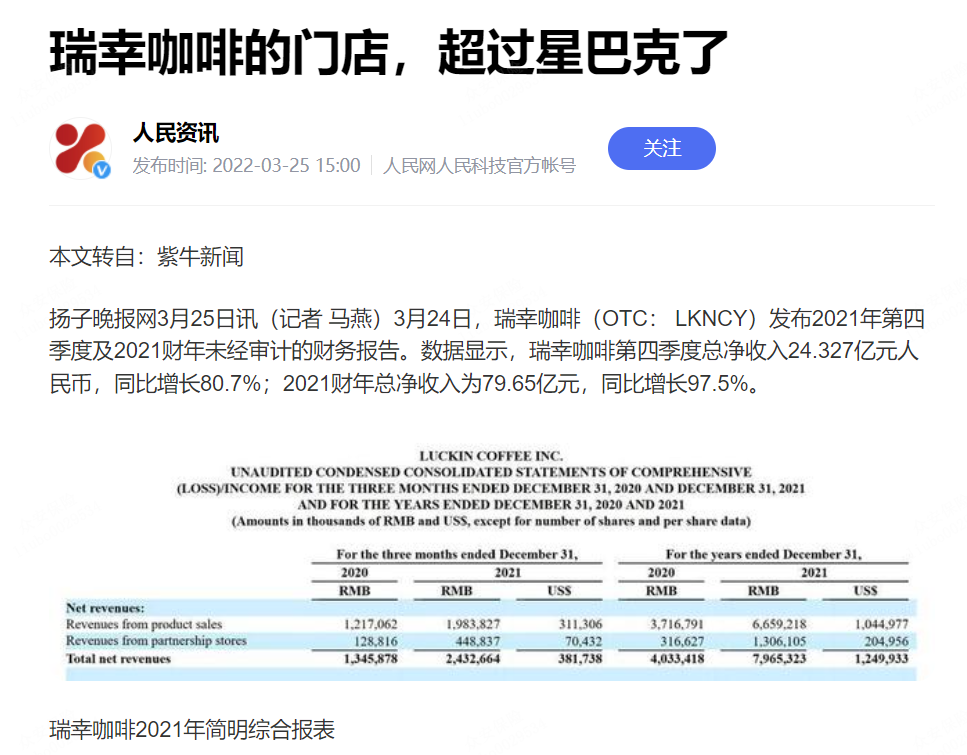Click header For the three months ended December 31
This screenshot has height=755, width=967.
457,554
